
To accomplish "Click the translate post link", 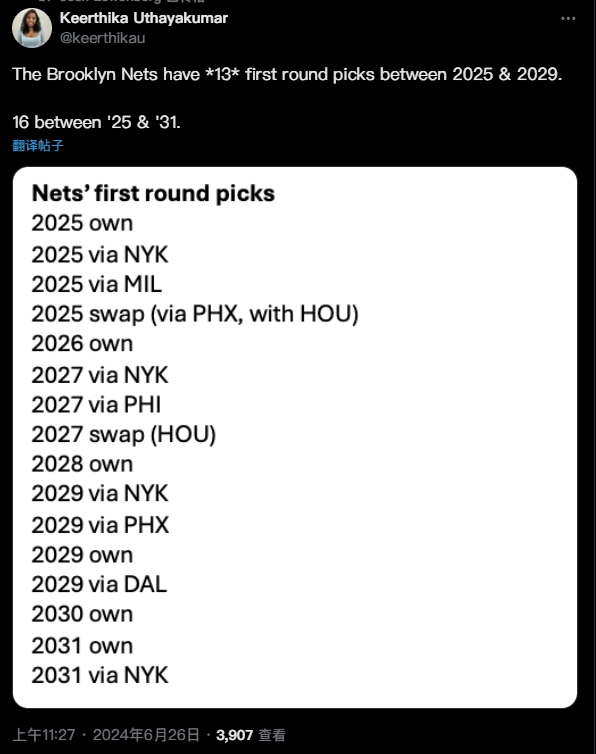I will click(x=38, y=145).
